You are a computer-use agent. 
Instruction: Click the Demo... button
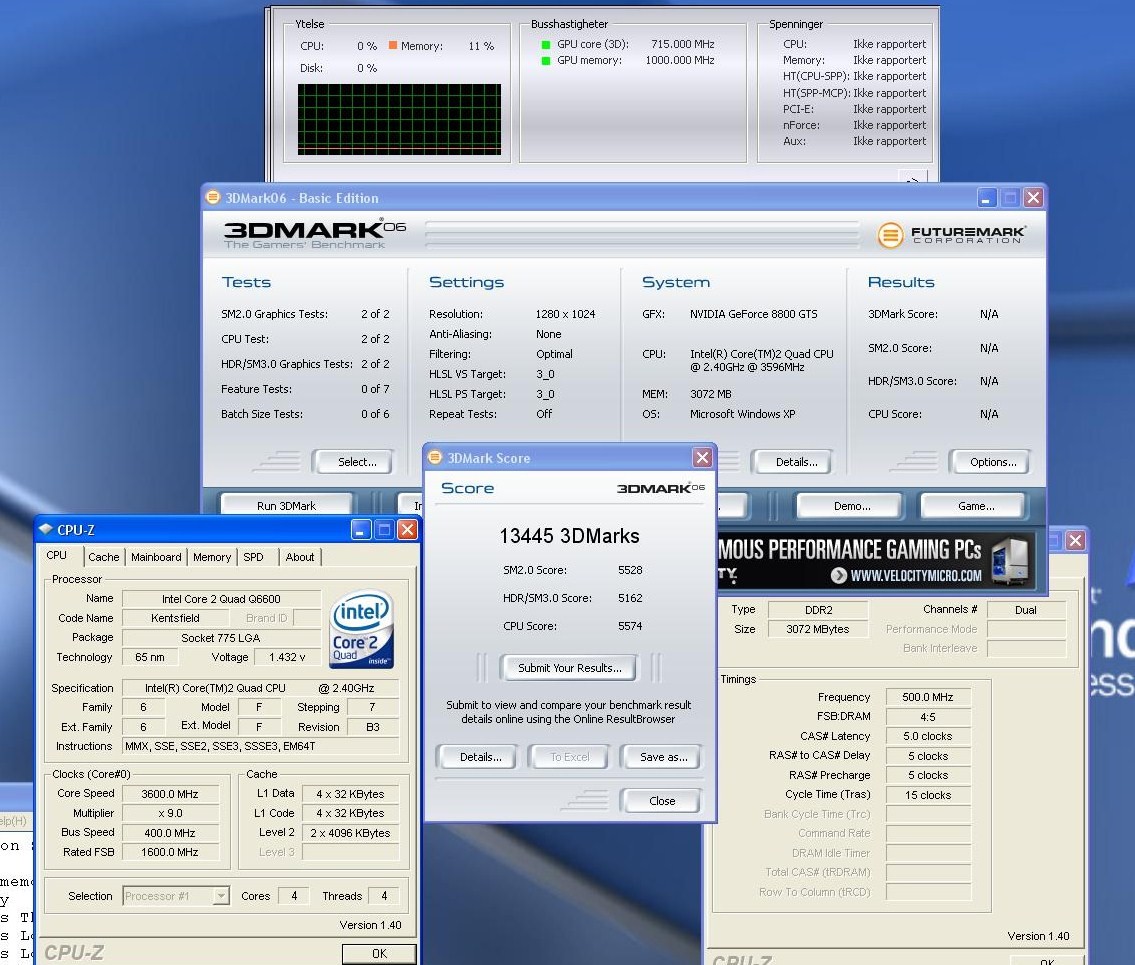pos(851,506)
